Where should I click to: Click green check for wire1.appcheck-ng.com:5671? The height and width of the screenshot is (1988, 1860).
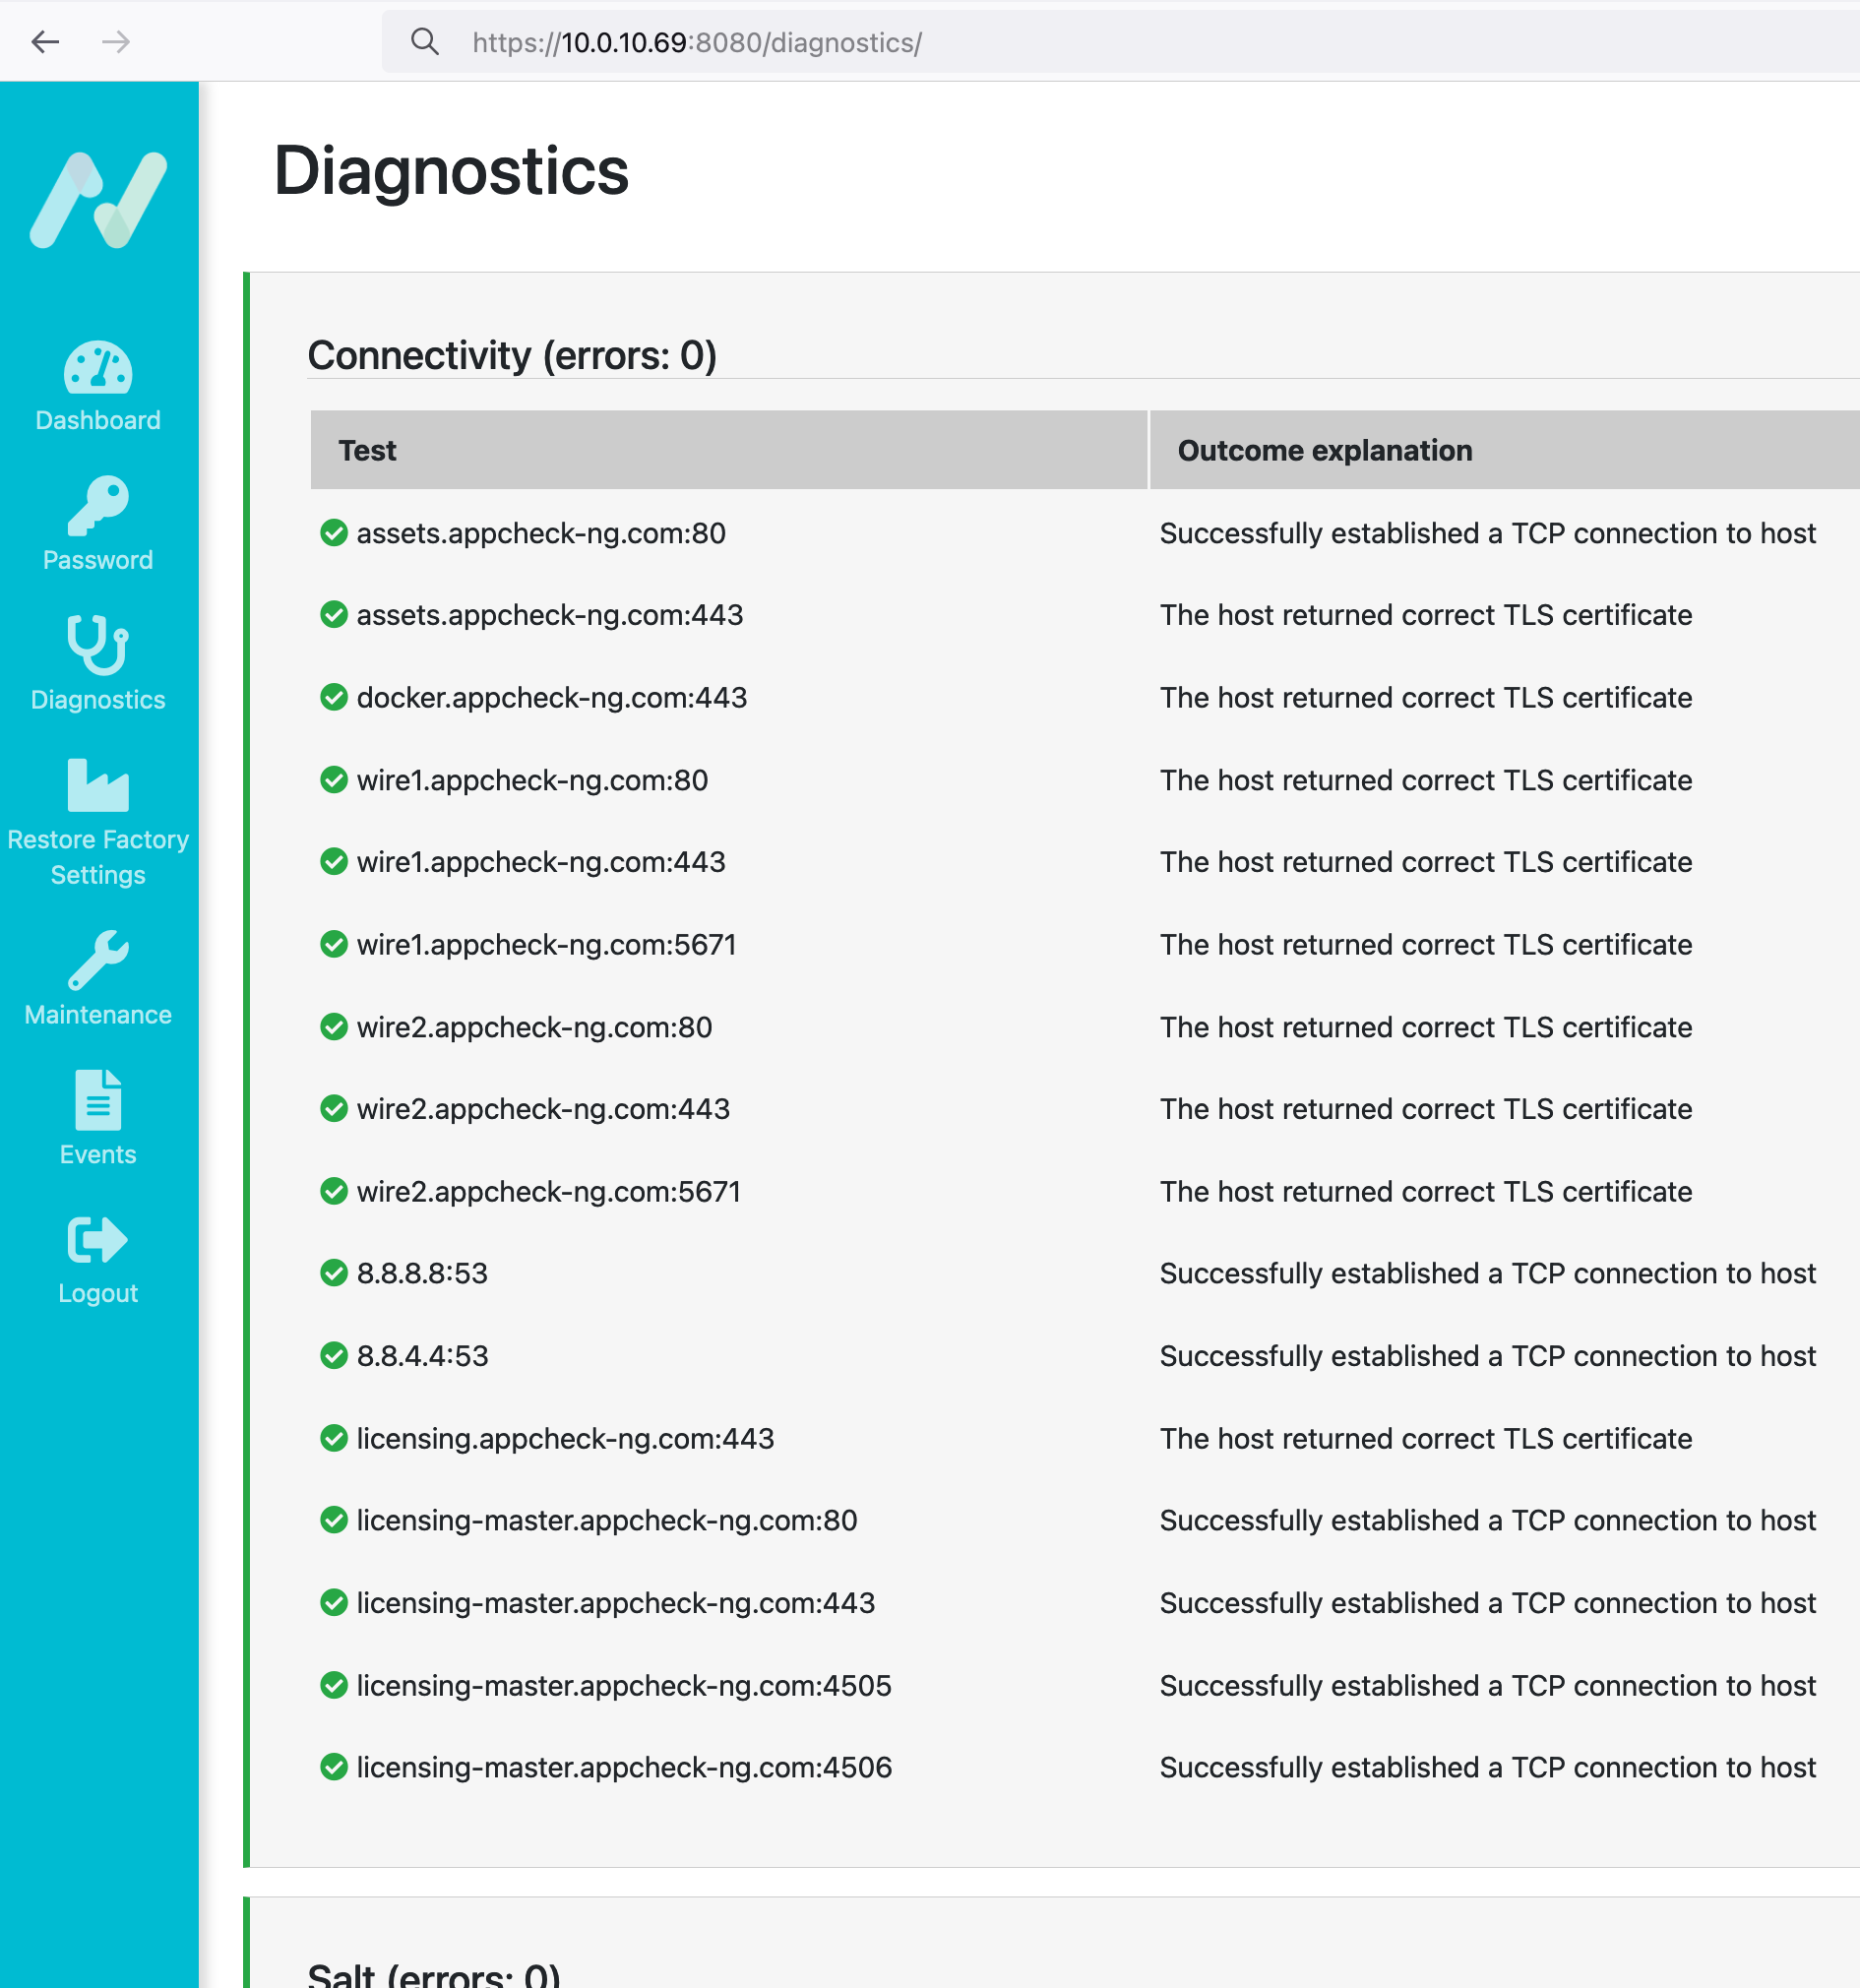click(334, 944)
